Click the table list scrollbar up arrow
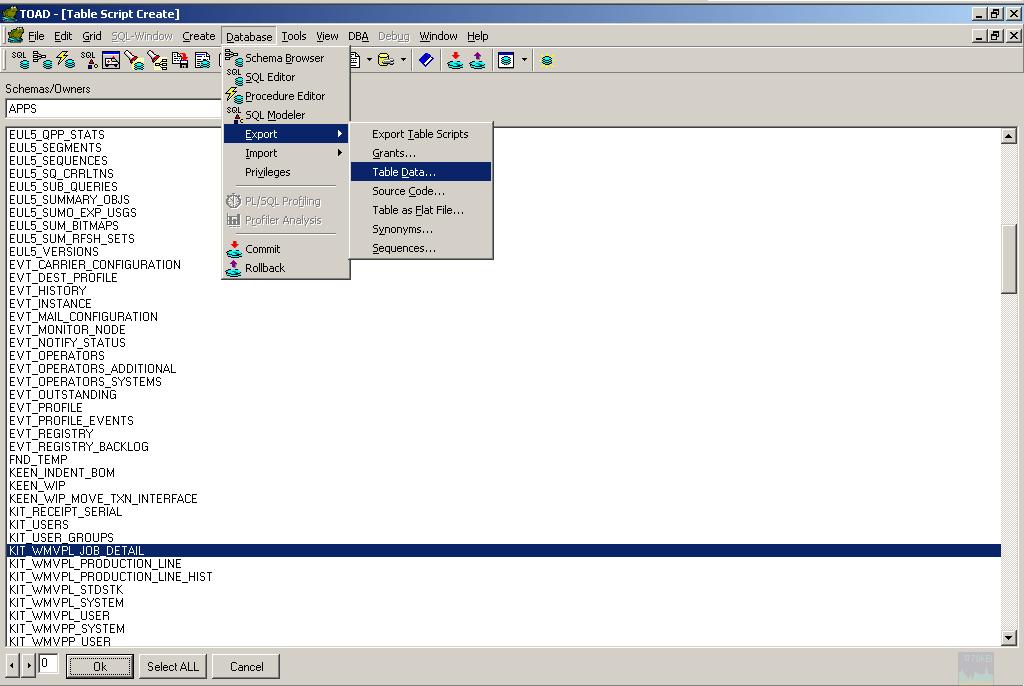The width and height of the screenshot is (1024, 686). (x=1008, y=136)
